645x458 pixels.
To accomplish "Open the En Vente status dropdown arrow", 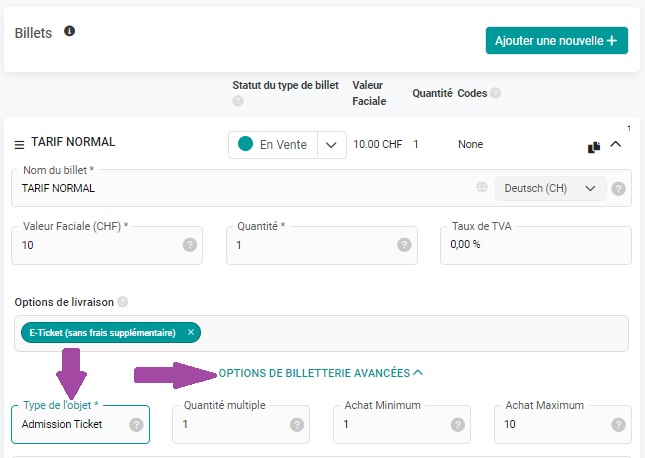I will [332, 145].
